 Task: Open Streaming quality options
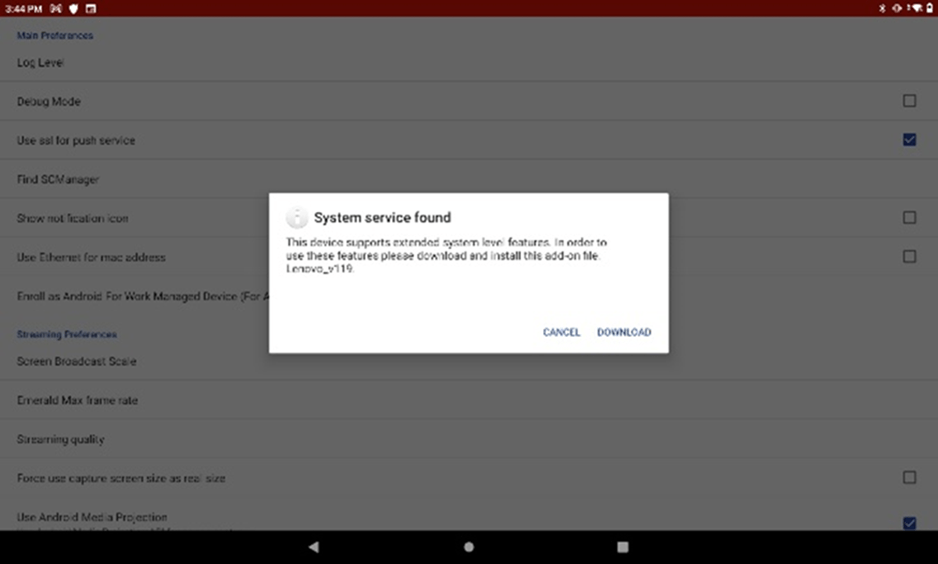[61, 439]
